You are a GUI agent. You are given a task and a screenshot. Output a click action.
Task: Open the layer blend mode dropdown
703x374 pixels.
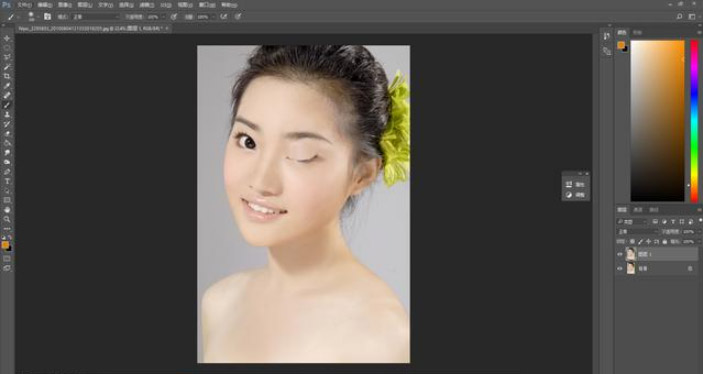(x=638, y=232)
